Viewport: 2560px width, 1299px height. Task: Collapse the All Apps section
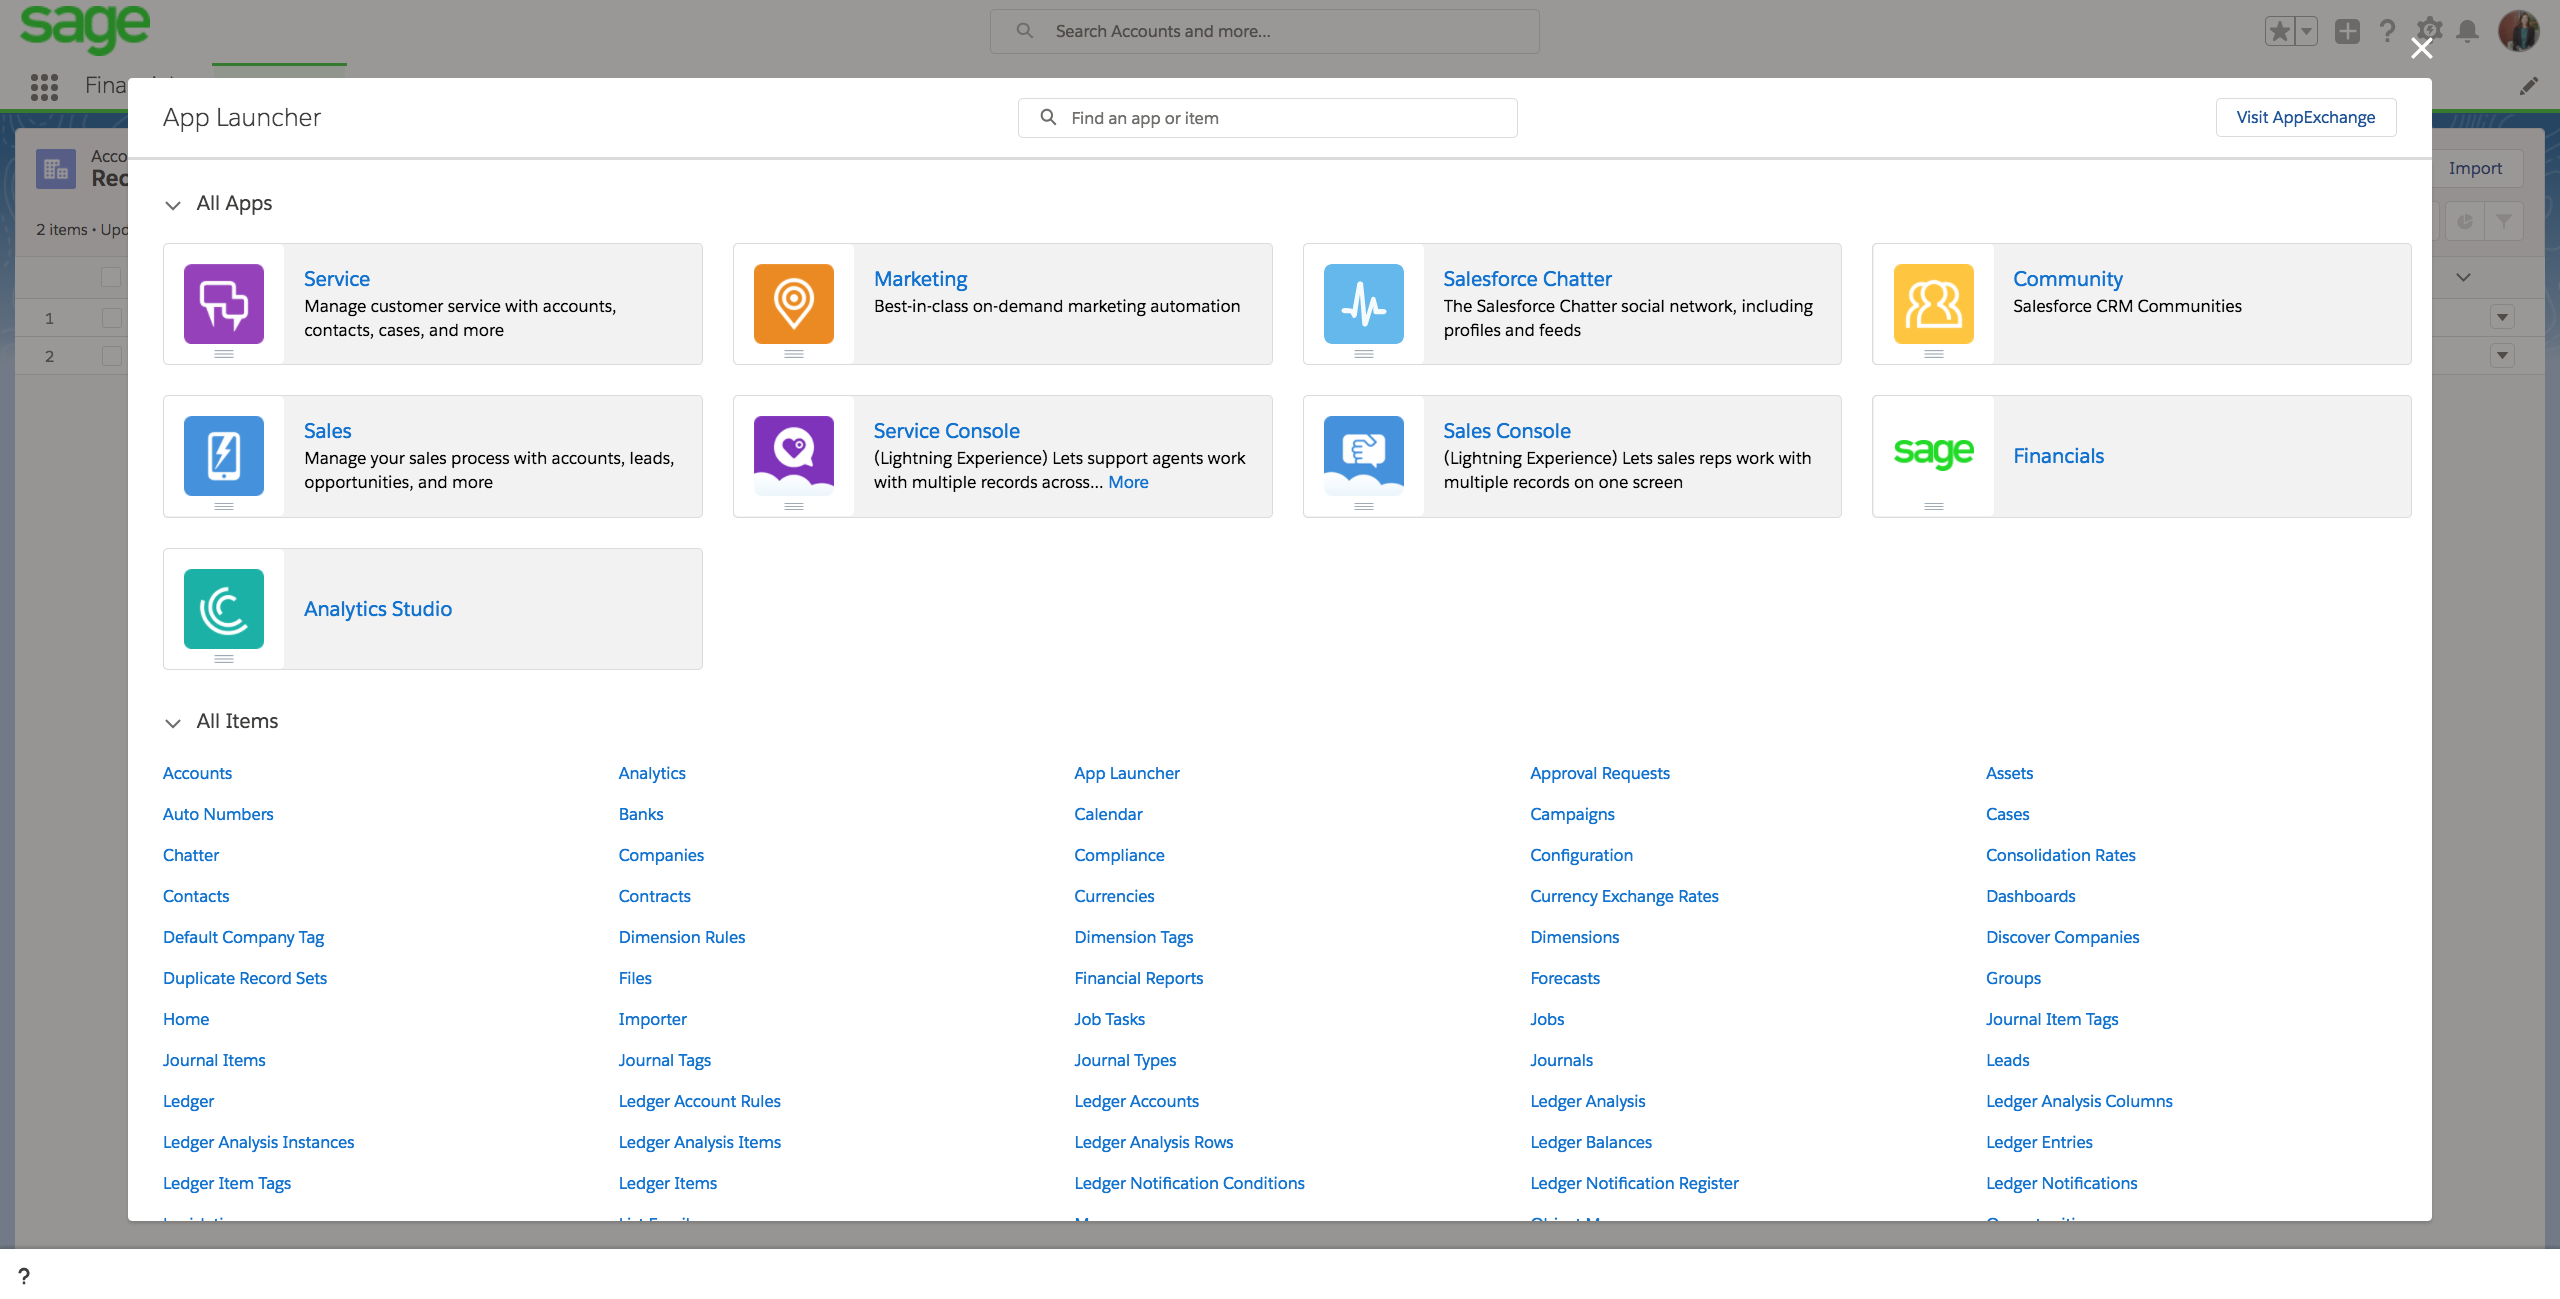173,205
